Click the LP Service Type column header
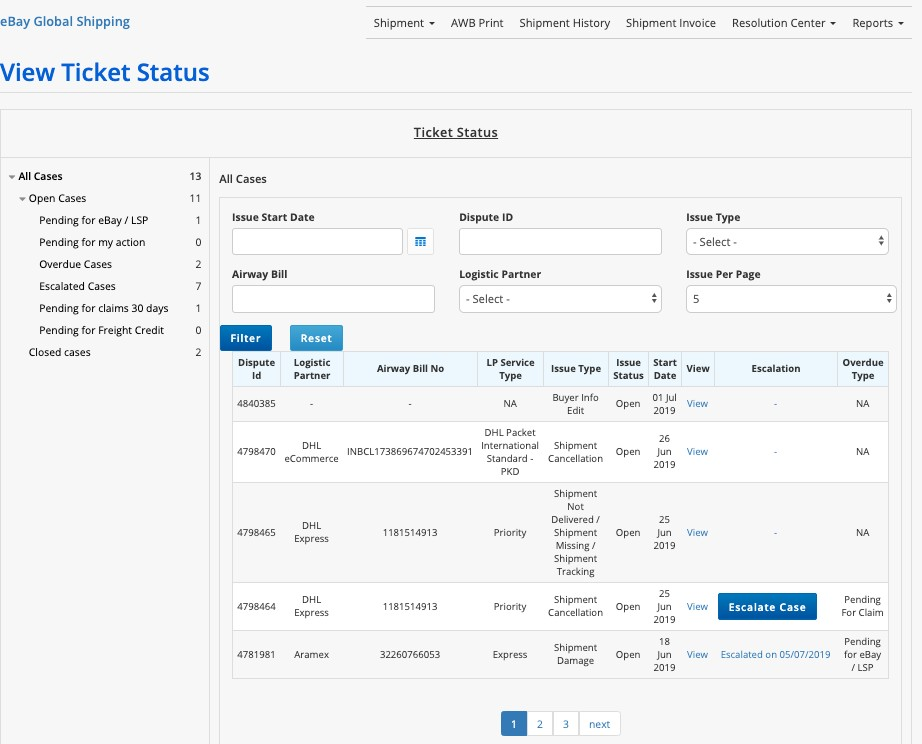 [x=510, y=369]
